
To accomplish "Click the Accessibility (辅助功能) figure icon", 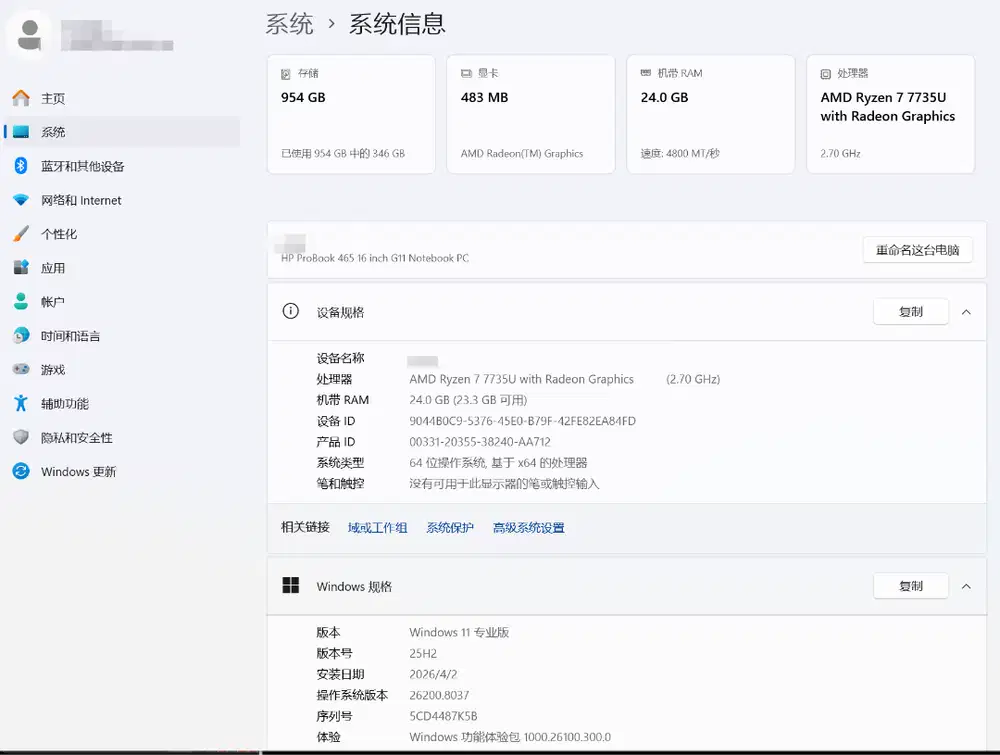I will click(21, 404).
